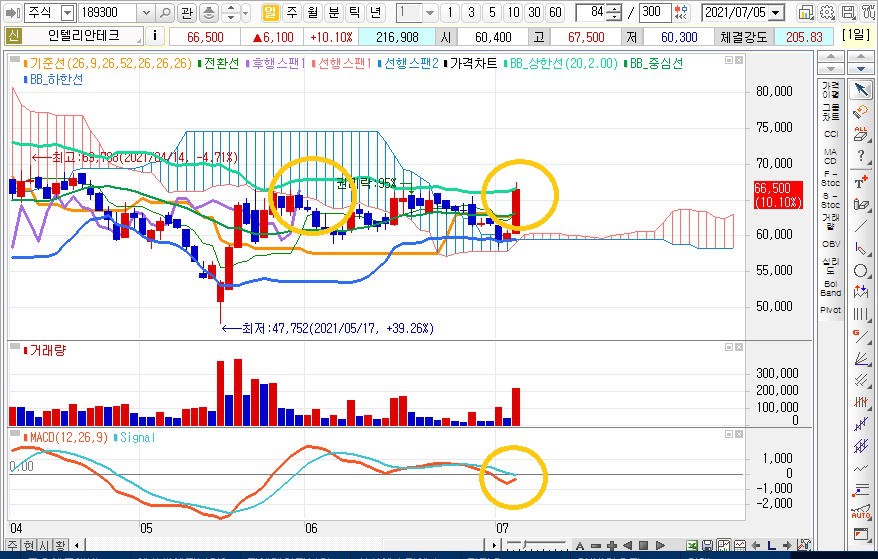The width and height of the screenshot is (878, 559).
Task: Click the 황 tab at bottom left
Action: coord(60,545)
